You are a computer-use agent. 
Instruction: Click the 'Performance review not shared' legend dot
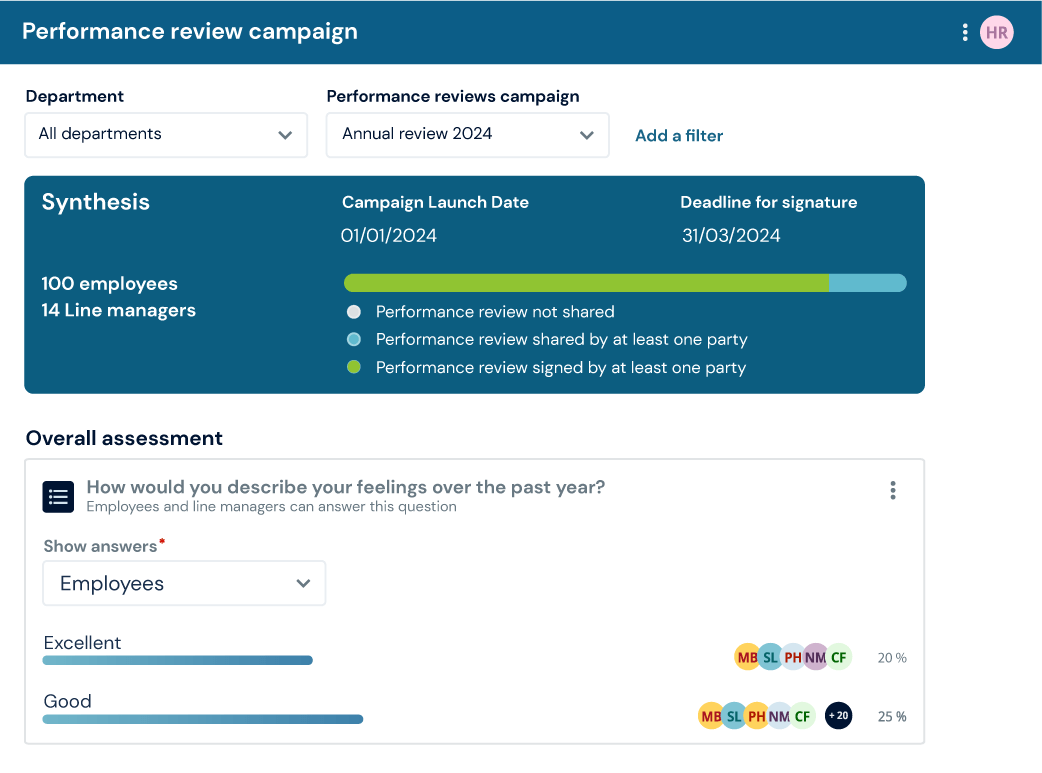point(355,311)
